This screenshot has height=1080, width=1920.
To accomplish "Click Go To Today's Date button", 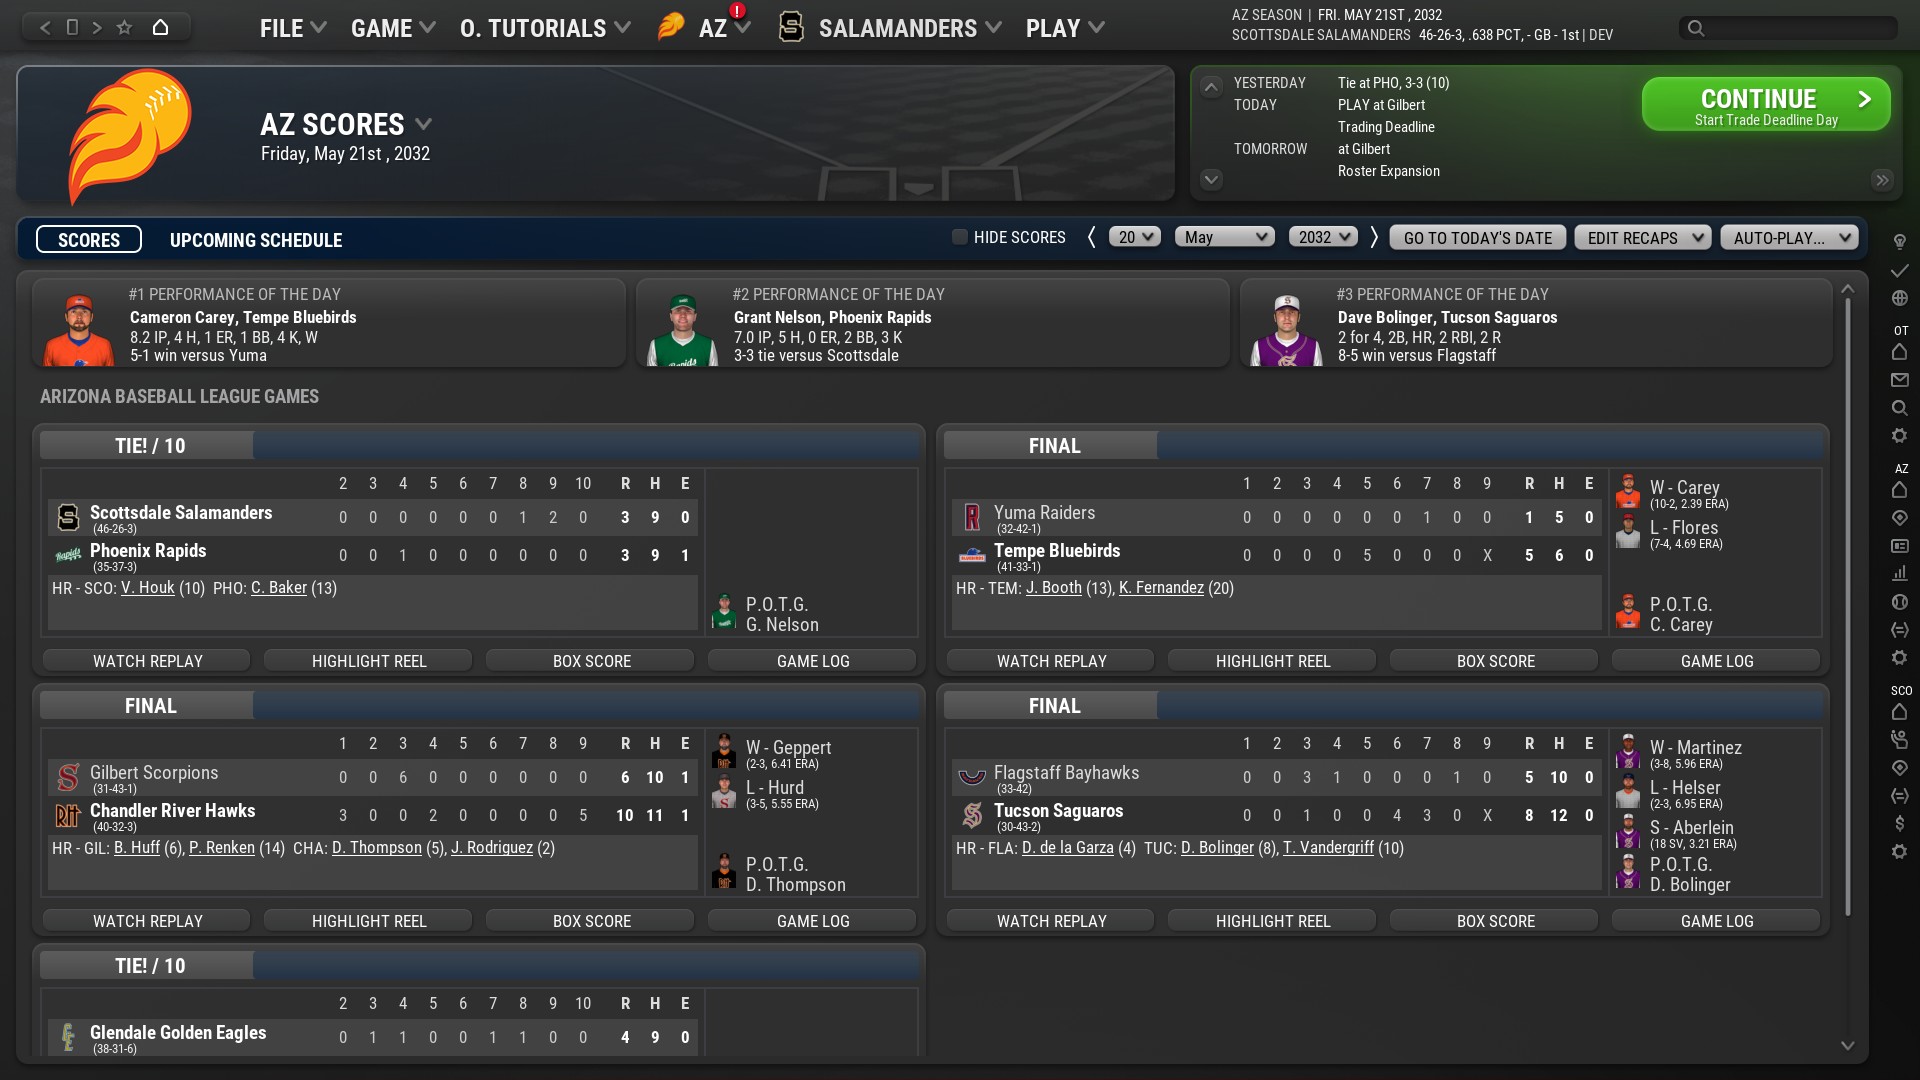I will point(1476,237).
